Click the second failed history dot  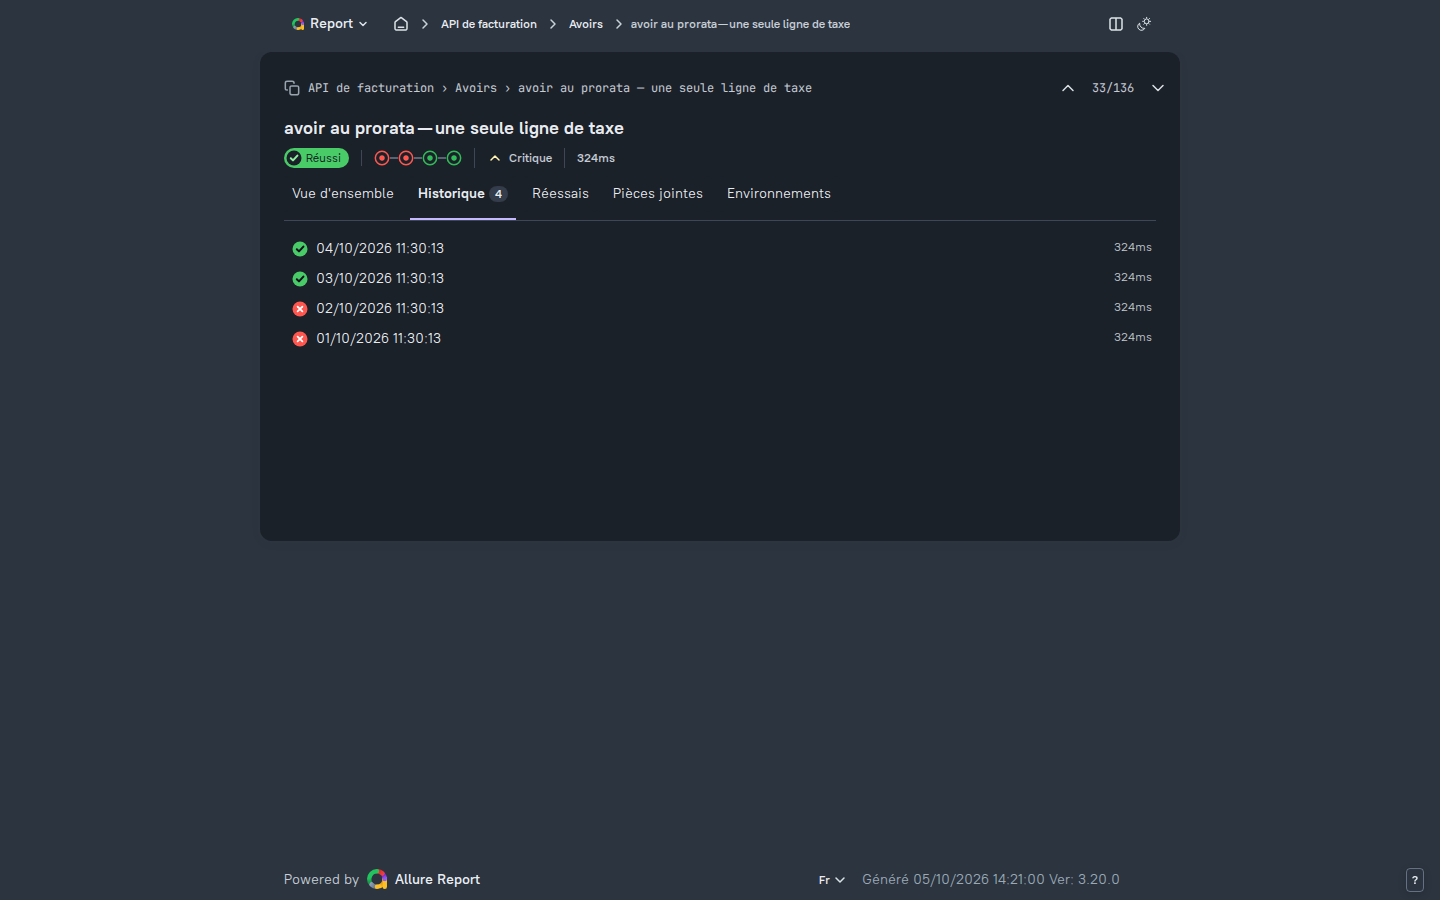(x=406, y=158)
